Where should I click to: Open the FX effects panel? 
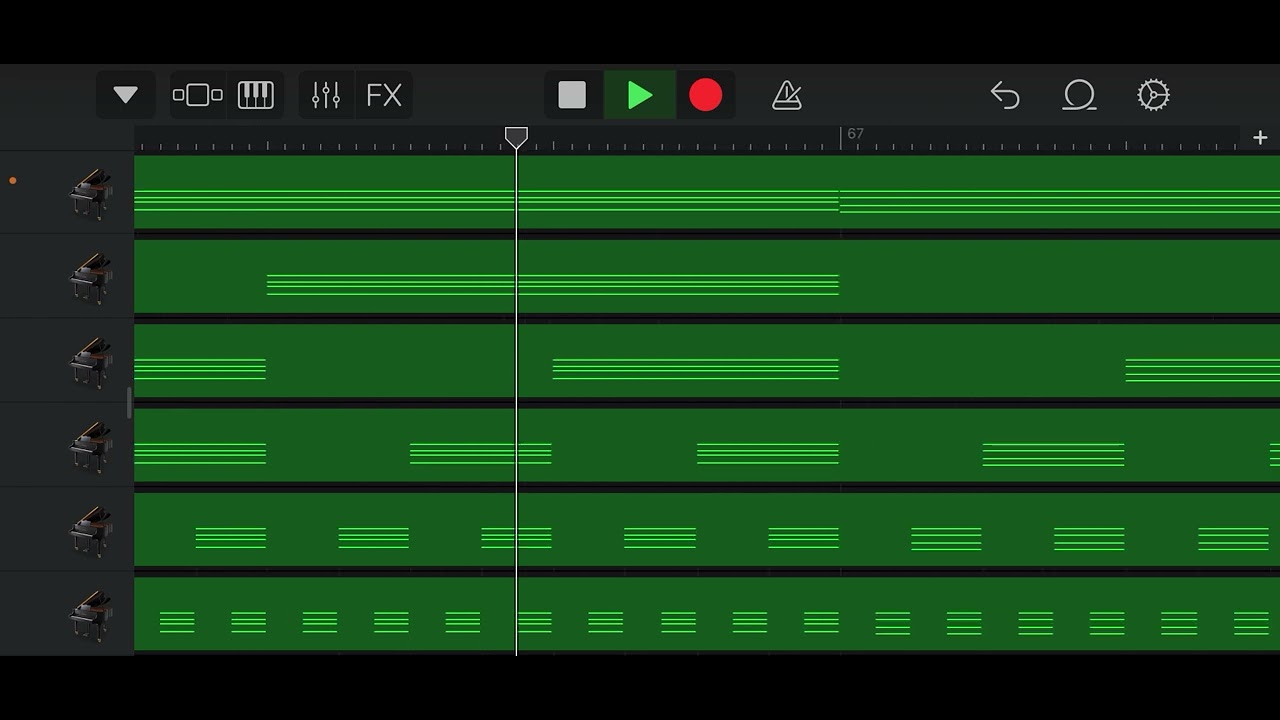(x=384, y=95)
